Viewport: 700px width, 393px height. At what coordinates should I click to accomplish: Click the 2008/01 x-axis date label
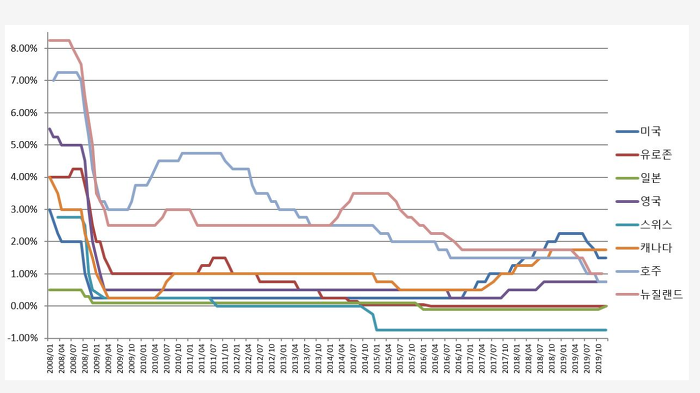coord(50,358)
